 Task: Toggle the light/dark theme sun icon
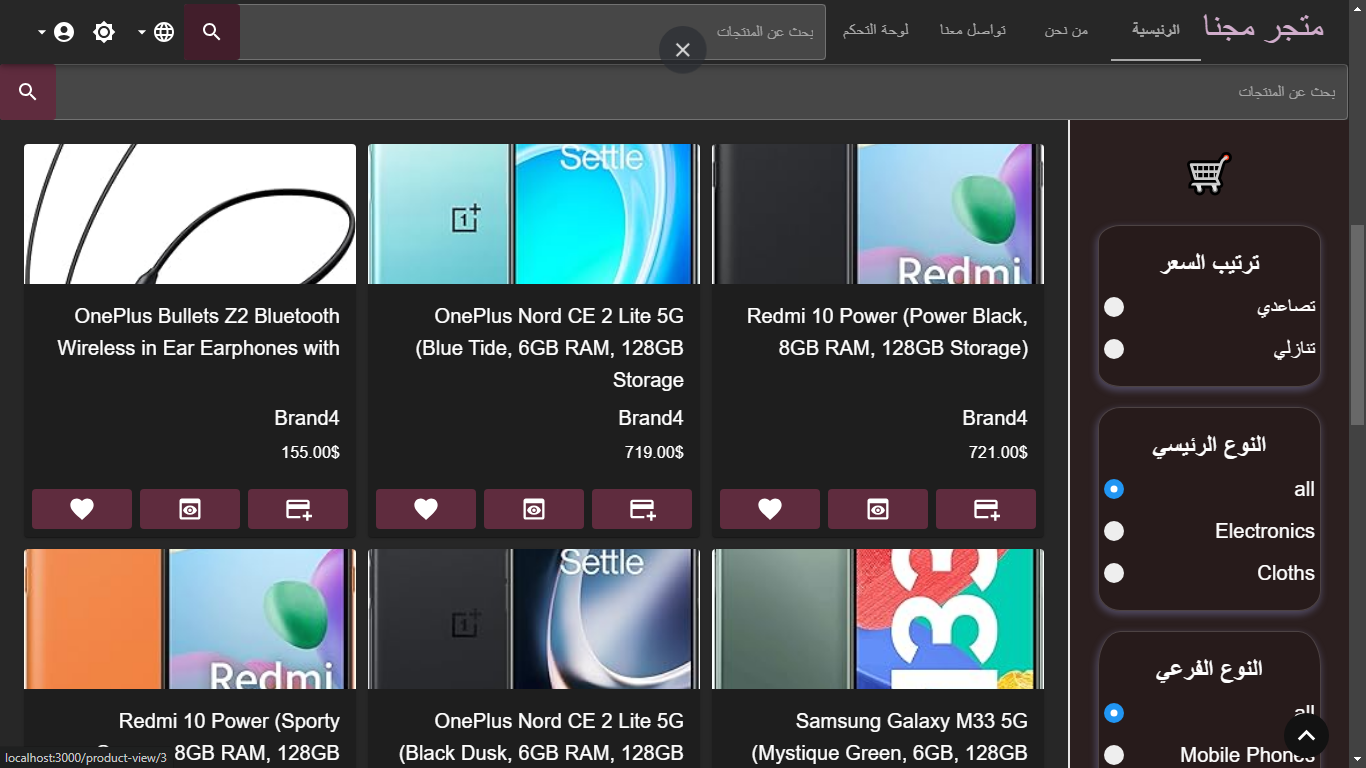(x=104, y=32)
